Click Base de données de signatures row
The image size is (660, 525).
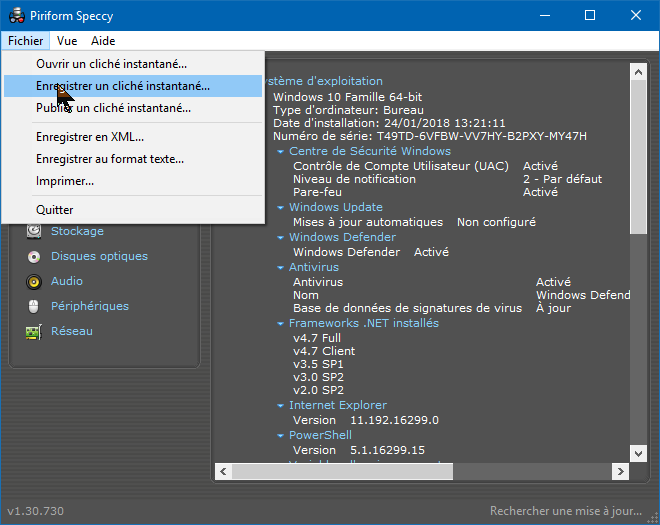432,308
